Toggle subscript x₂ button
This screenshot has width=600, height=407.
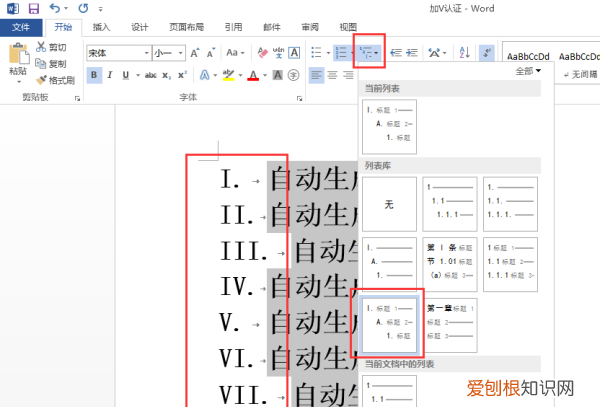[166, 75]
